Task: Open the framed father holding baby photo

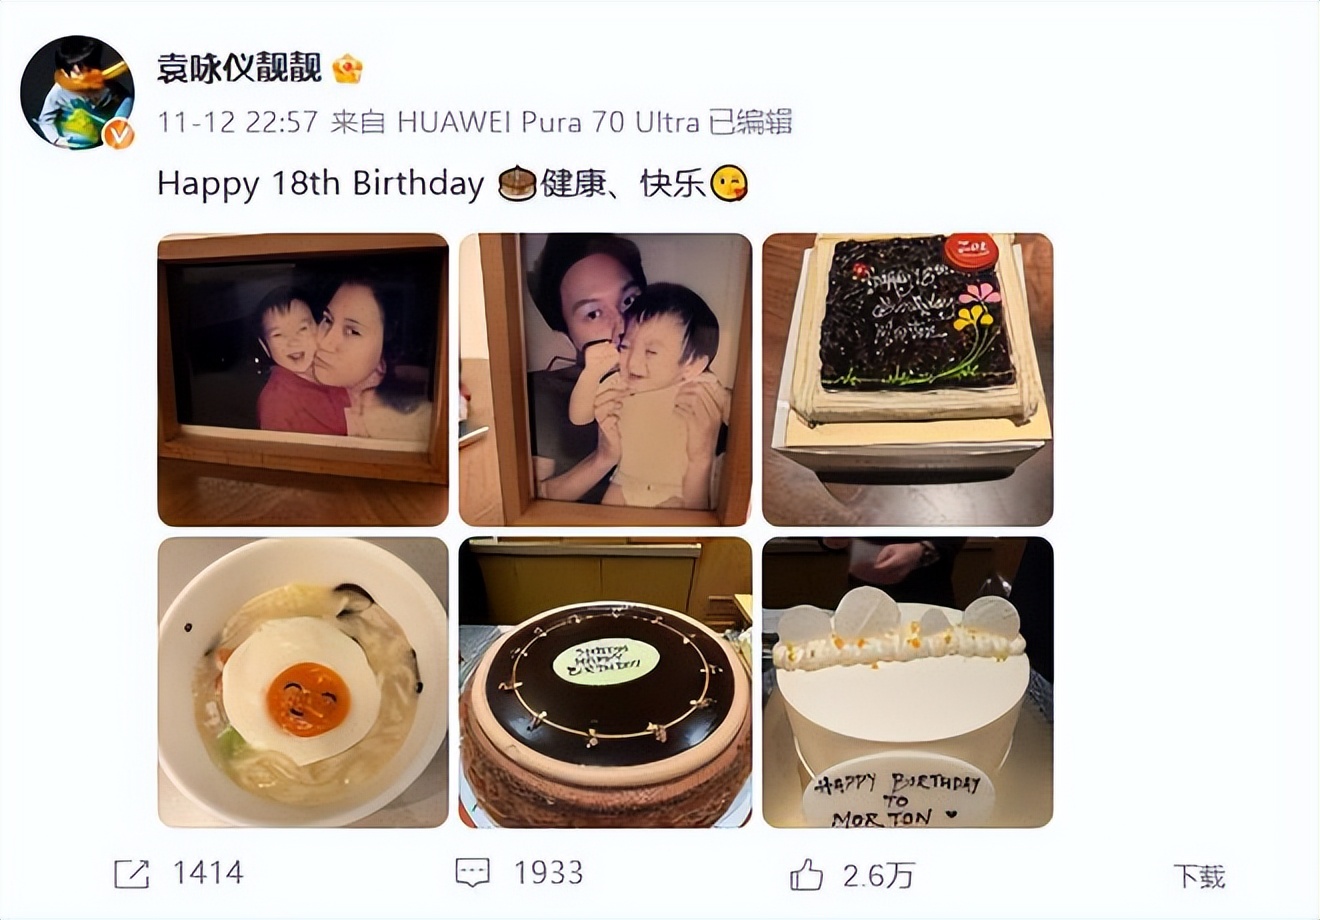Action: coord(605,380)
